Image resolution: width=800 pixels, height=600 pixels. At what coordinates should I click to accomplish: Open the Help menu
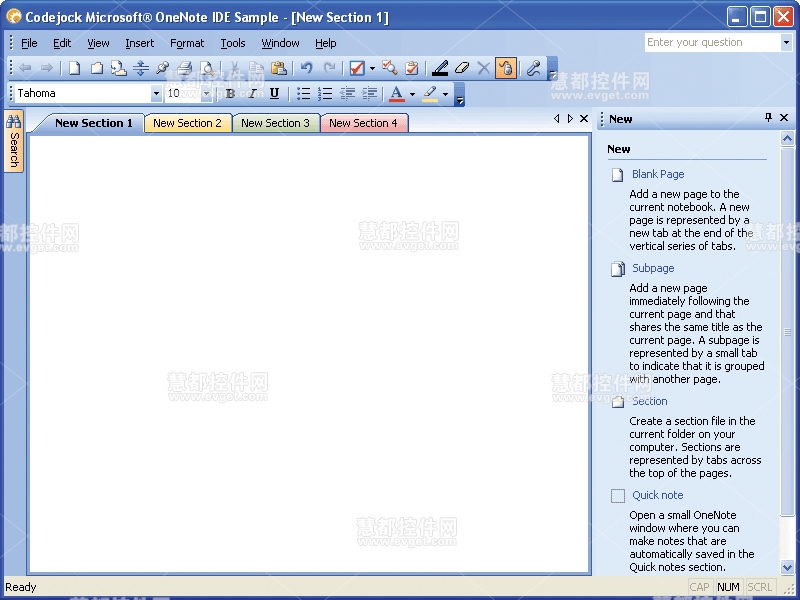pyautogui.click(x=326, y=43)
